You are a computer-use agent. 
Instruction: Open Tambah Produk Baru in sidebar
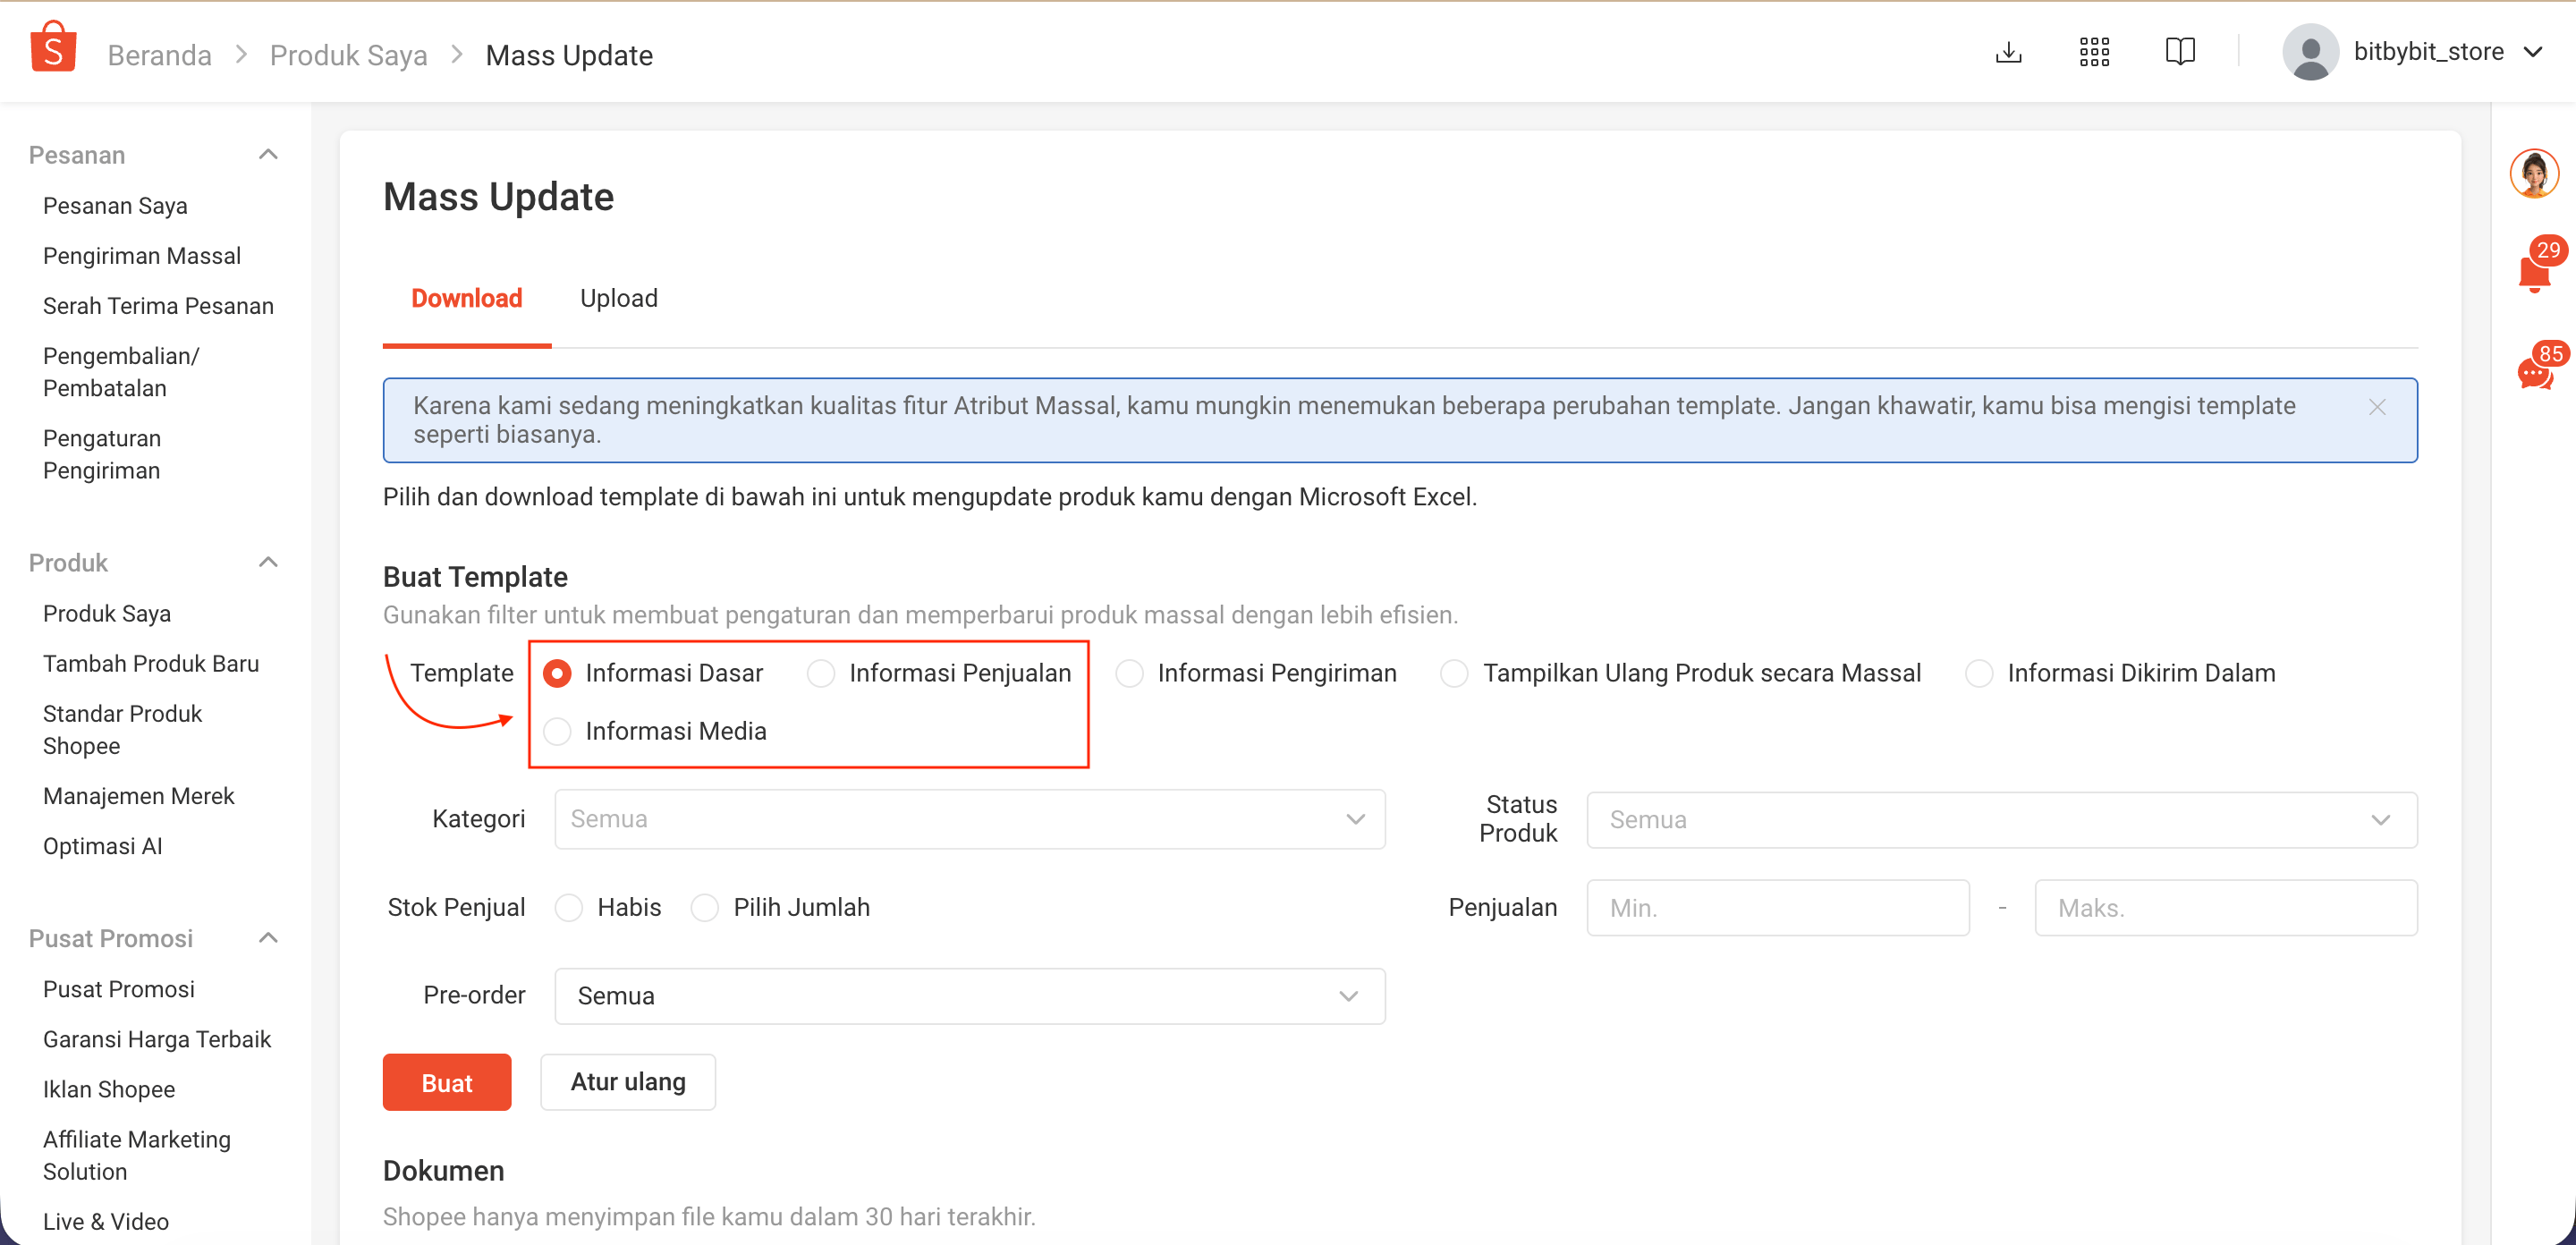click(151, 664)
